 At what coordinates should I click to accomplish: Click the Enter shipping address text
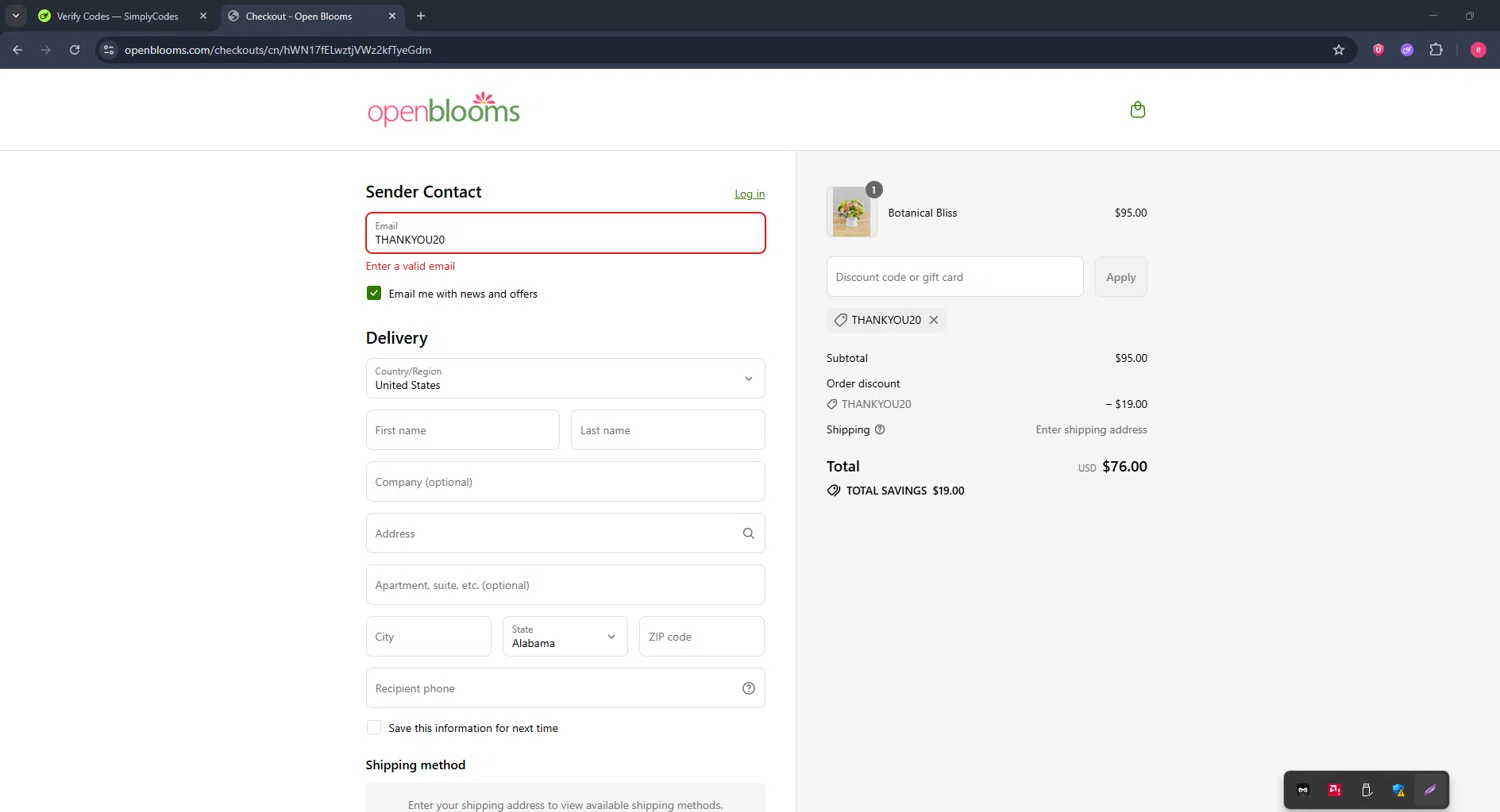tap(1091, 430)
